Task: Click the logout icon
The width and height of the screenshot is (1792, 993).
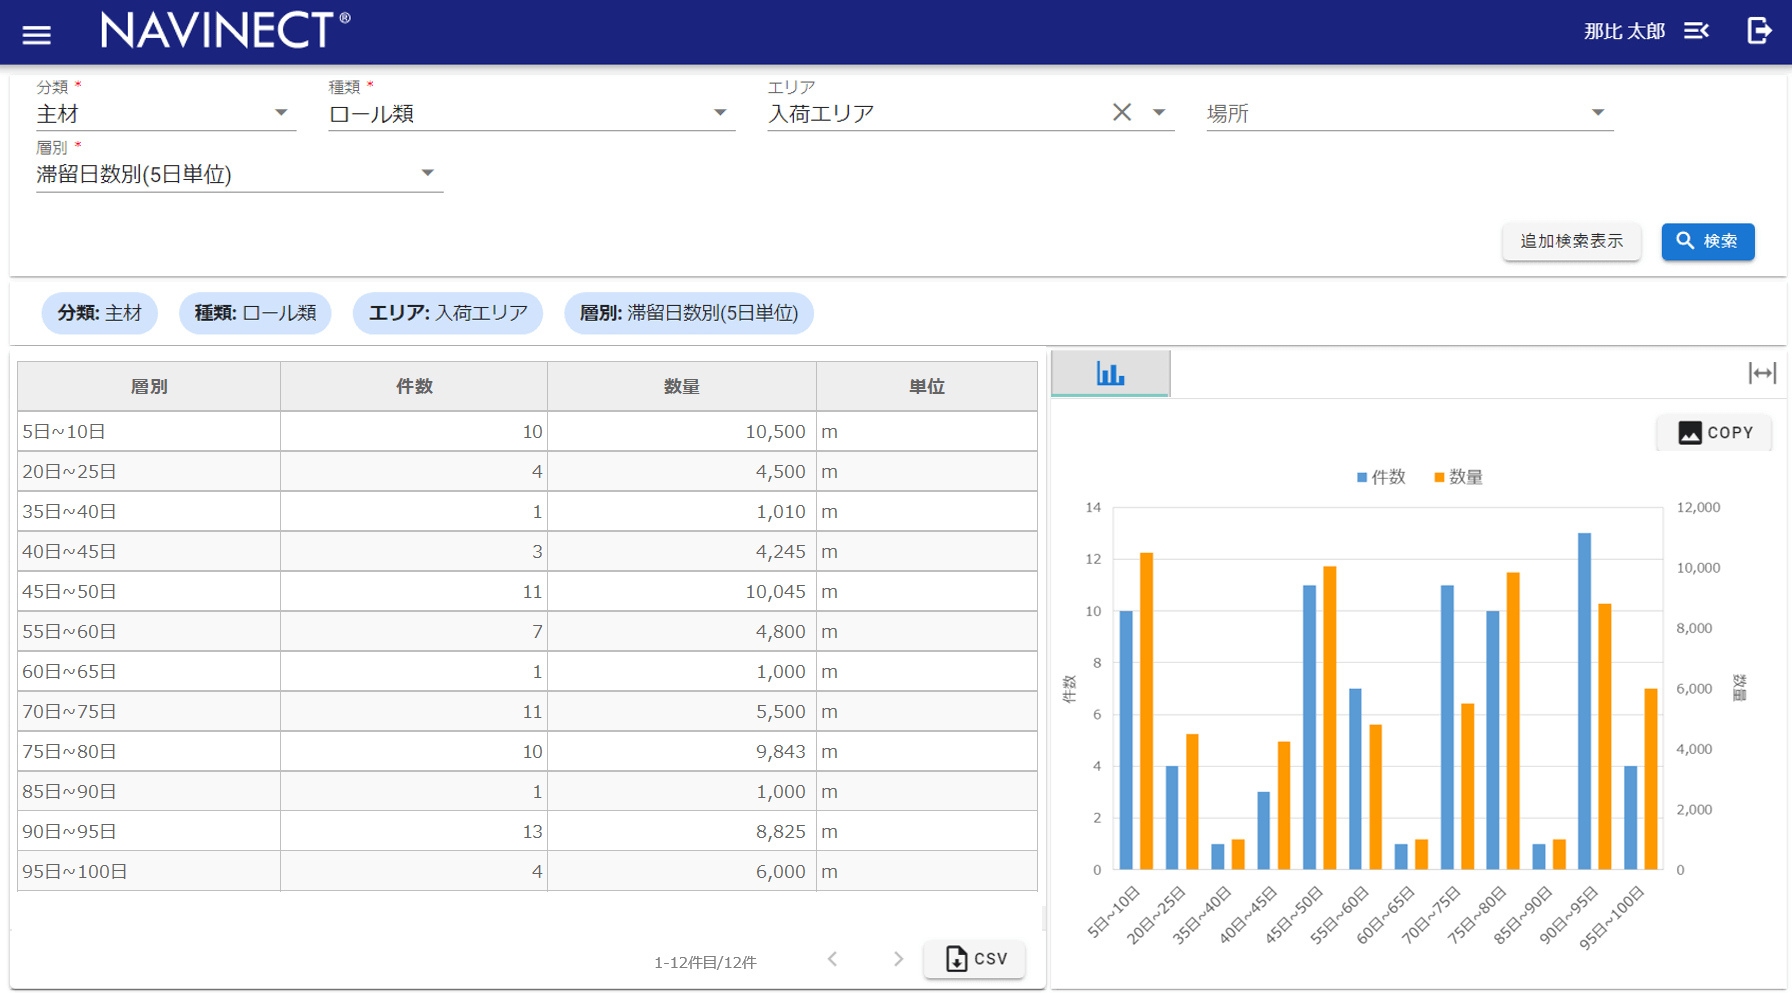Action: (1759, 31)
